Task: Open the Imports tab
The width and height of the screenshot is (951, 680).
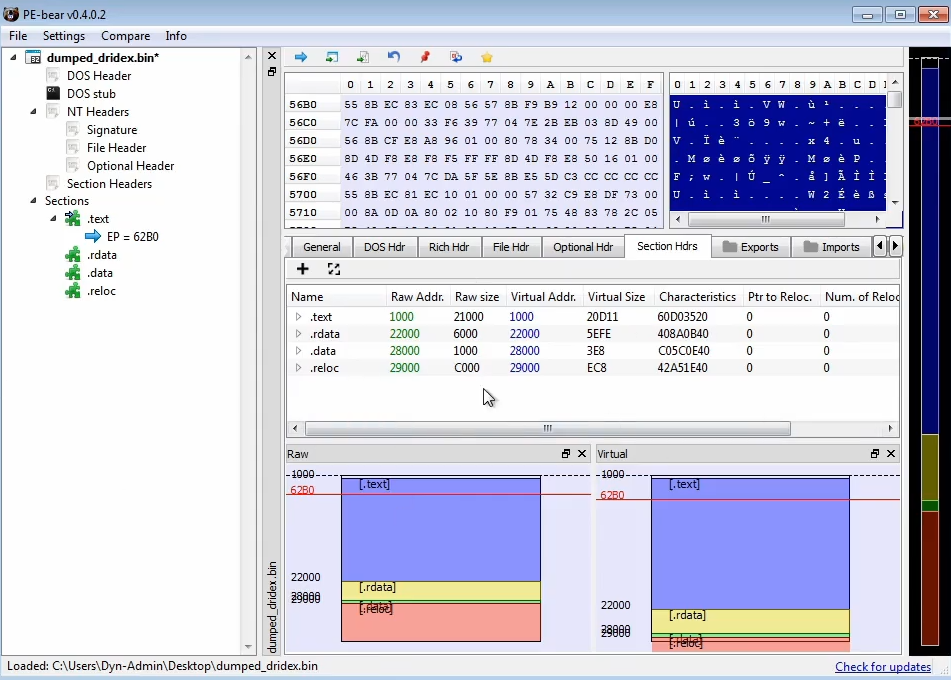Action: pos(830,247)
